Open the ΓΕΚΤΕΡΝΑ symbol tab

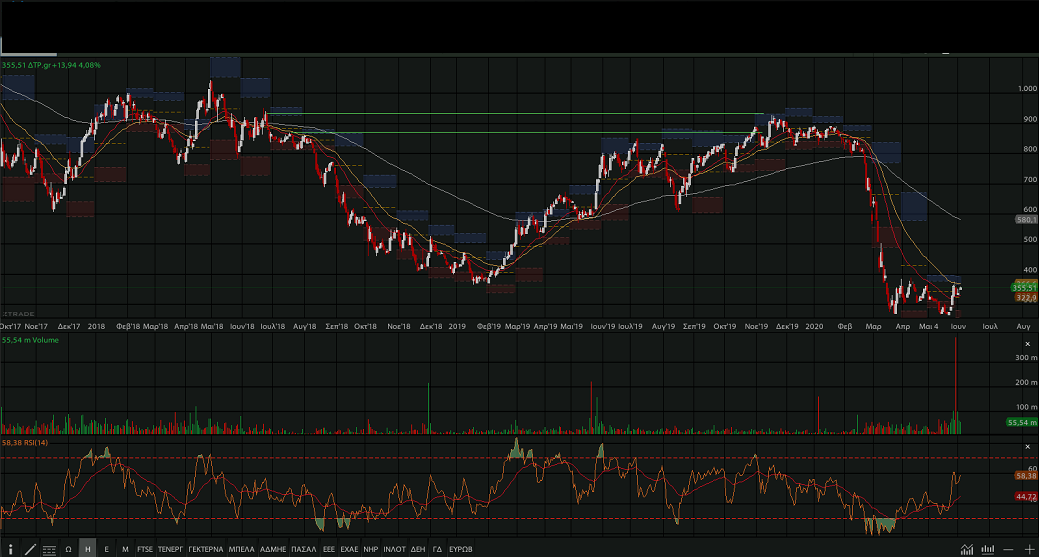[x=206, y=549]
